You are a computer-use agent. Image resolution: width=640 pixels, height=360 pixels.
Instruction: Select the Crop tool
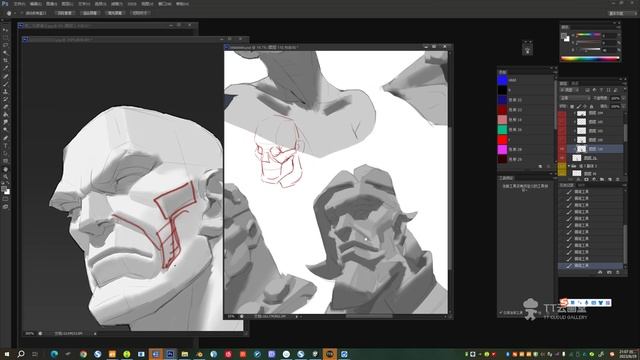click(x=5, y=61)
